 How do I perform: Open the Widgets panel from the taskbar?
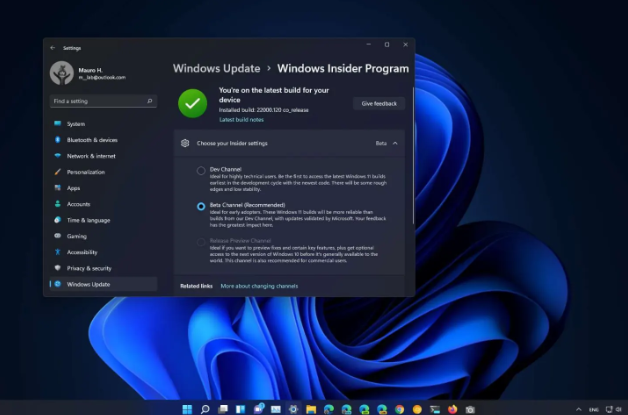click(x=240, y=409)
